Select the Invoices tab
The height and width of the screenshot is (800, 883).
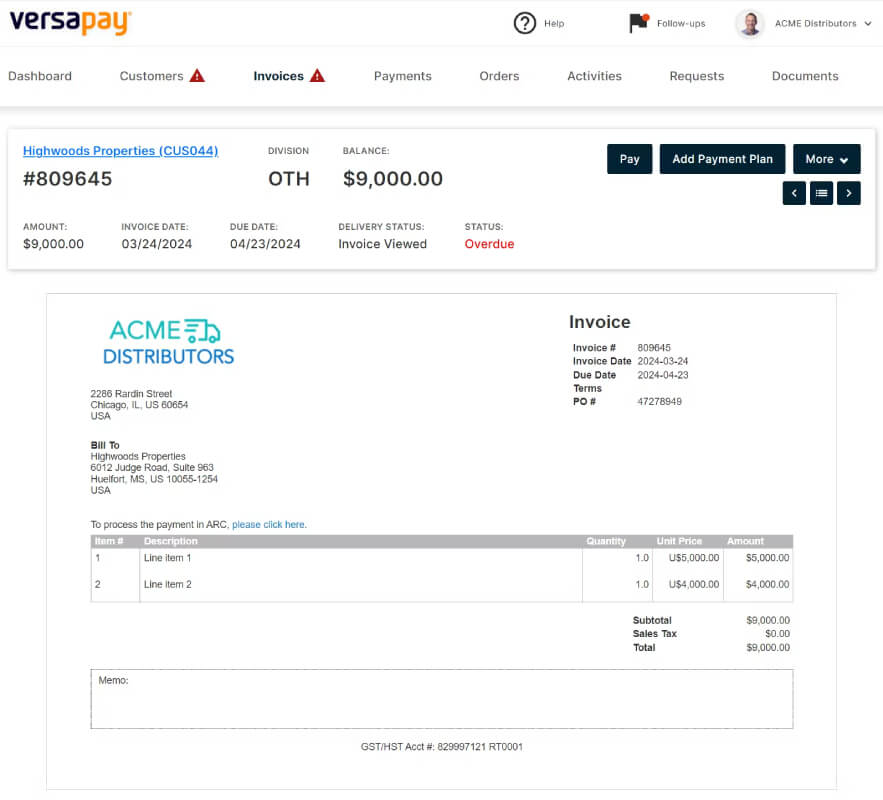point(278,76)
